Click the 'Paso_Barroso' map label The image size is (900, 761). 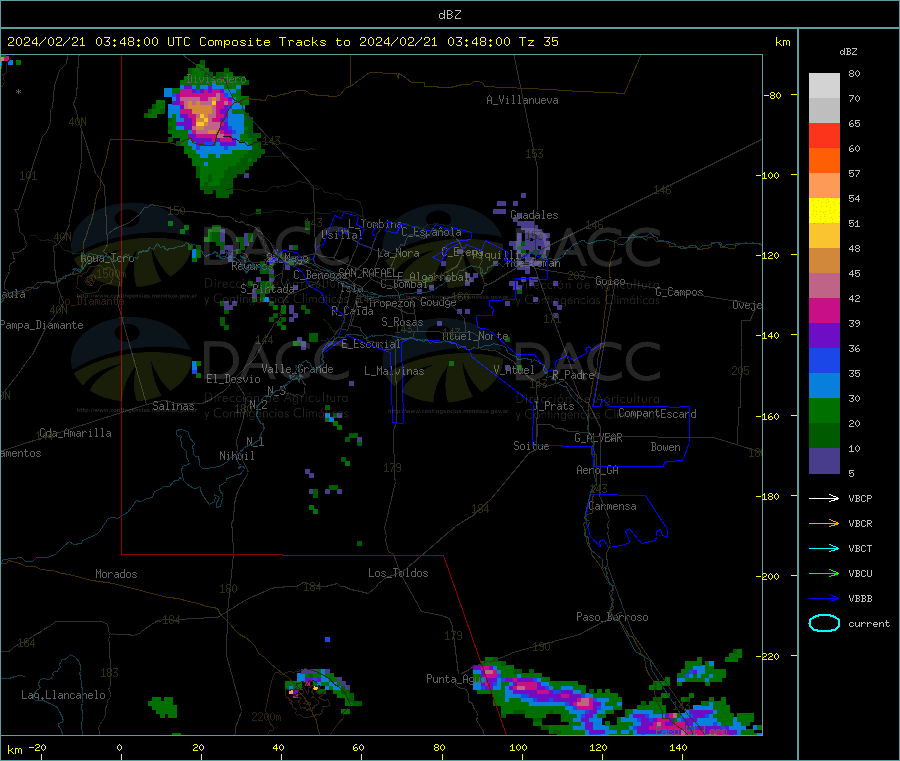612,617
